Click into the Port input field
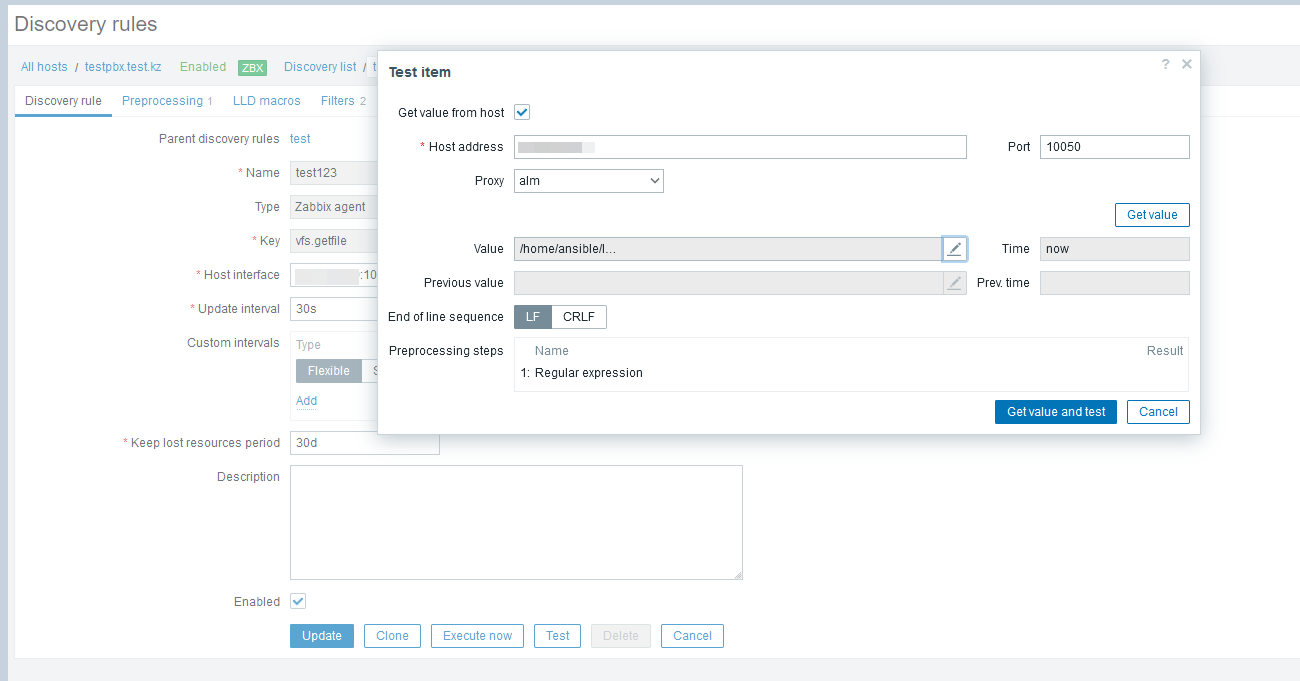Viewport: 1300px width, 681px height. coord(1114,147)
